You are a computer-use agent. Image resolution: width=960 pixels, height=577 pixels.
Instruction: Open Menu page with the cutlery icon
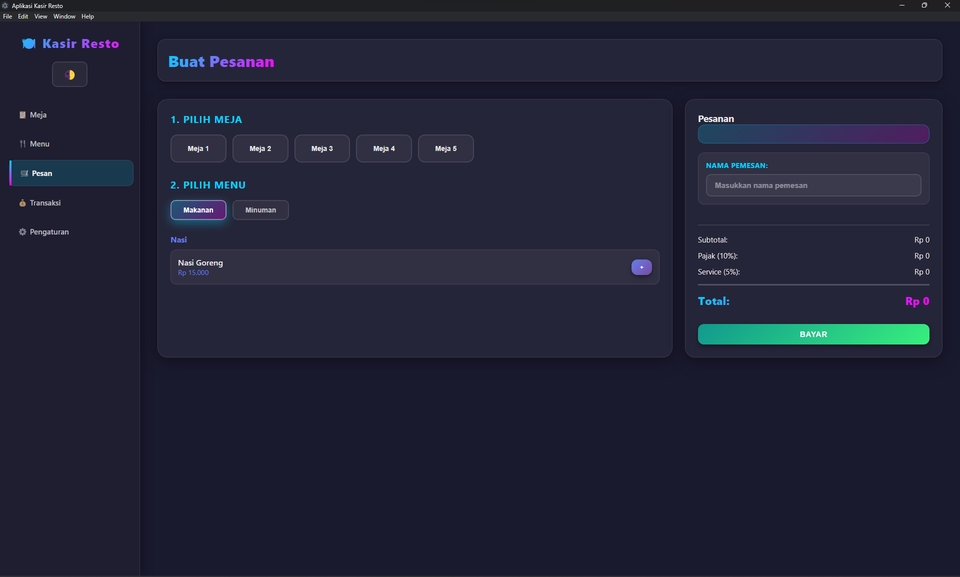(x=39, y=144)
